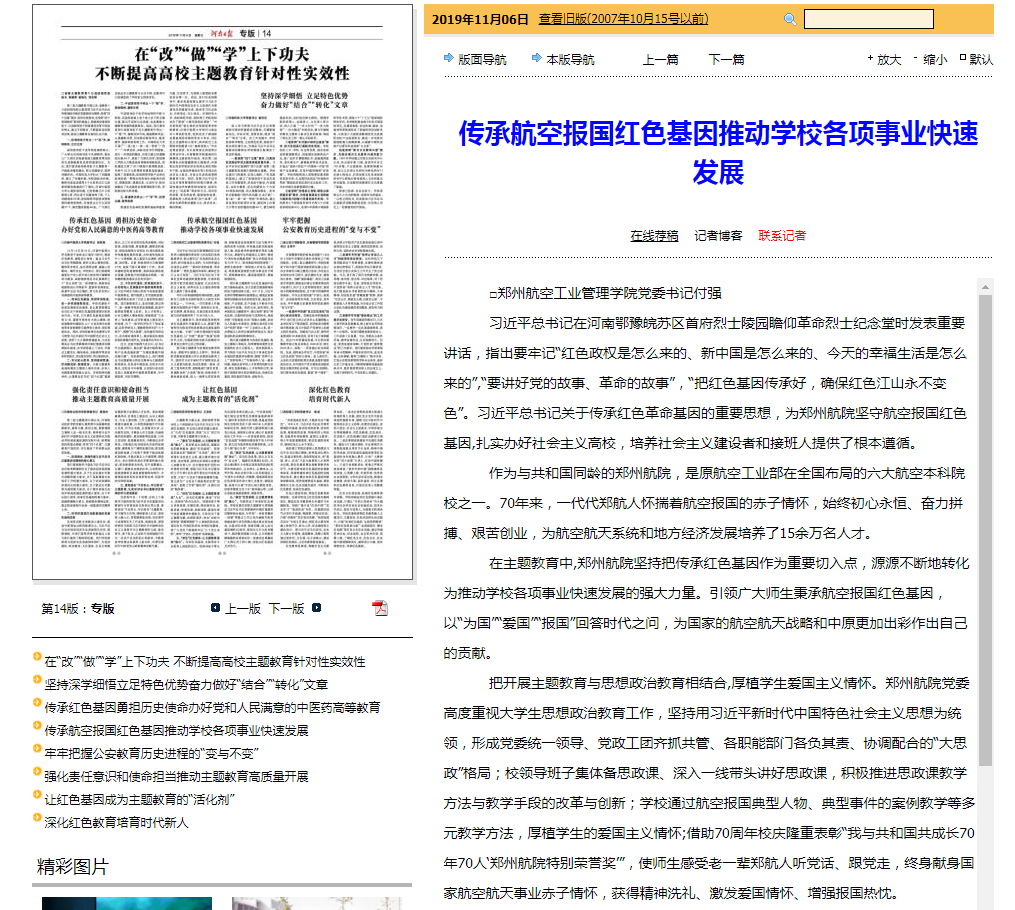Click the left thumbnail under 精彩图片
The height and width of the screenshot is (910, 1015).
[x=127, y=903]
